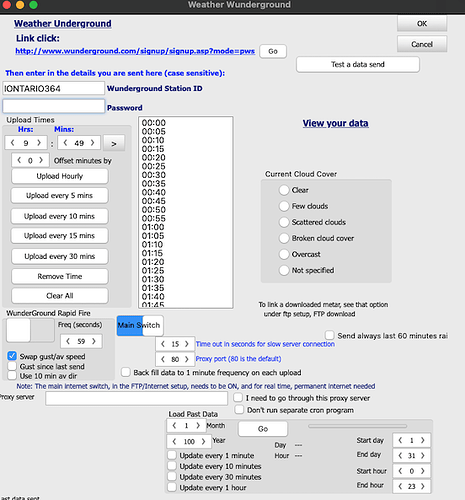The height and width of the screenshot is (500, 465).
Task: Increase Load Past Data Year
Action: (203, 441)
